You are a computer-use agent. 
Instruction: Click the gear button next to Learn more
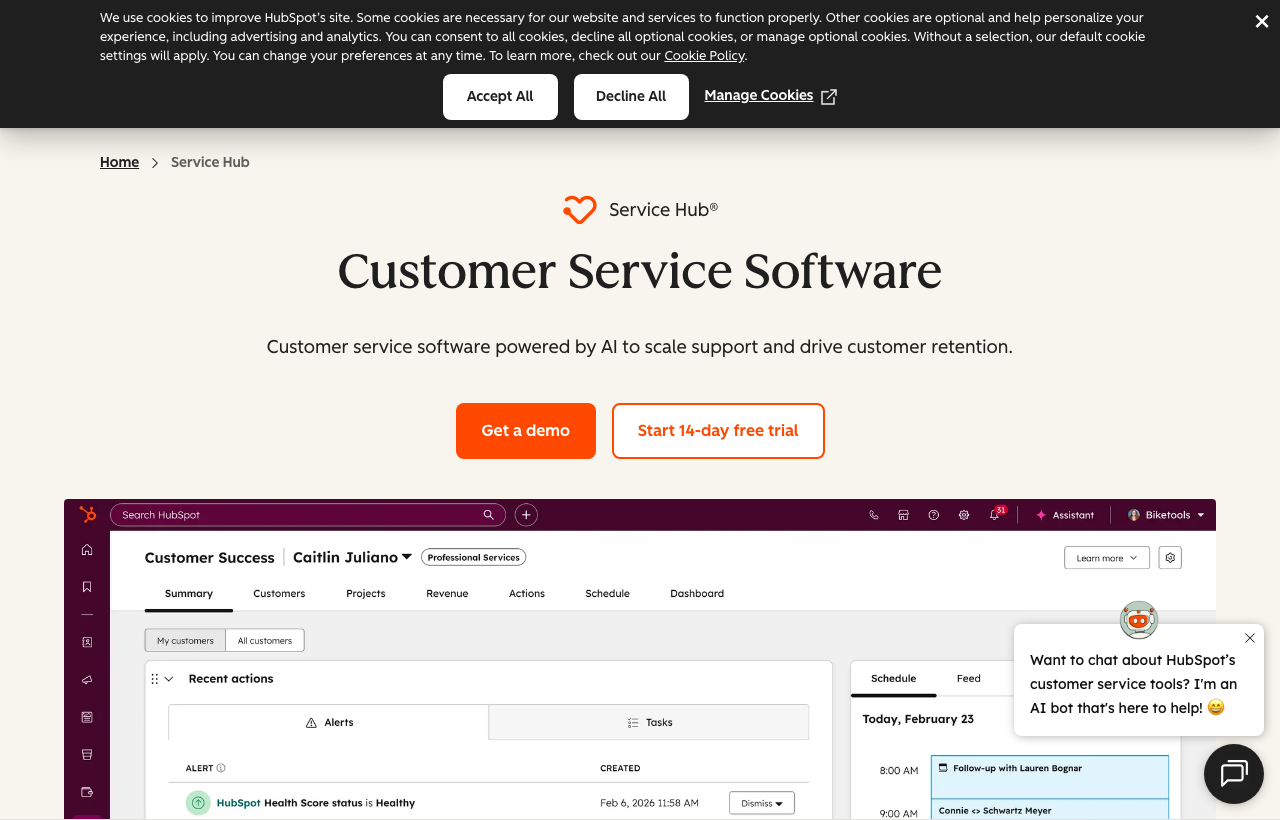pyautogui.click(x=1170, y=558)
